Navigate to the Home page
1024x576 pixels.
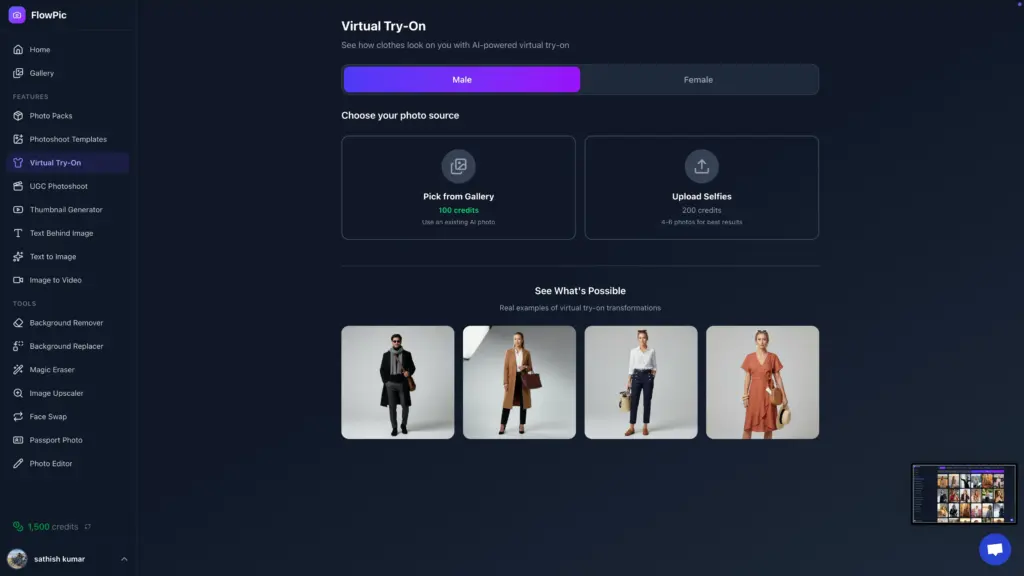38,48
